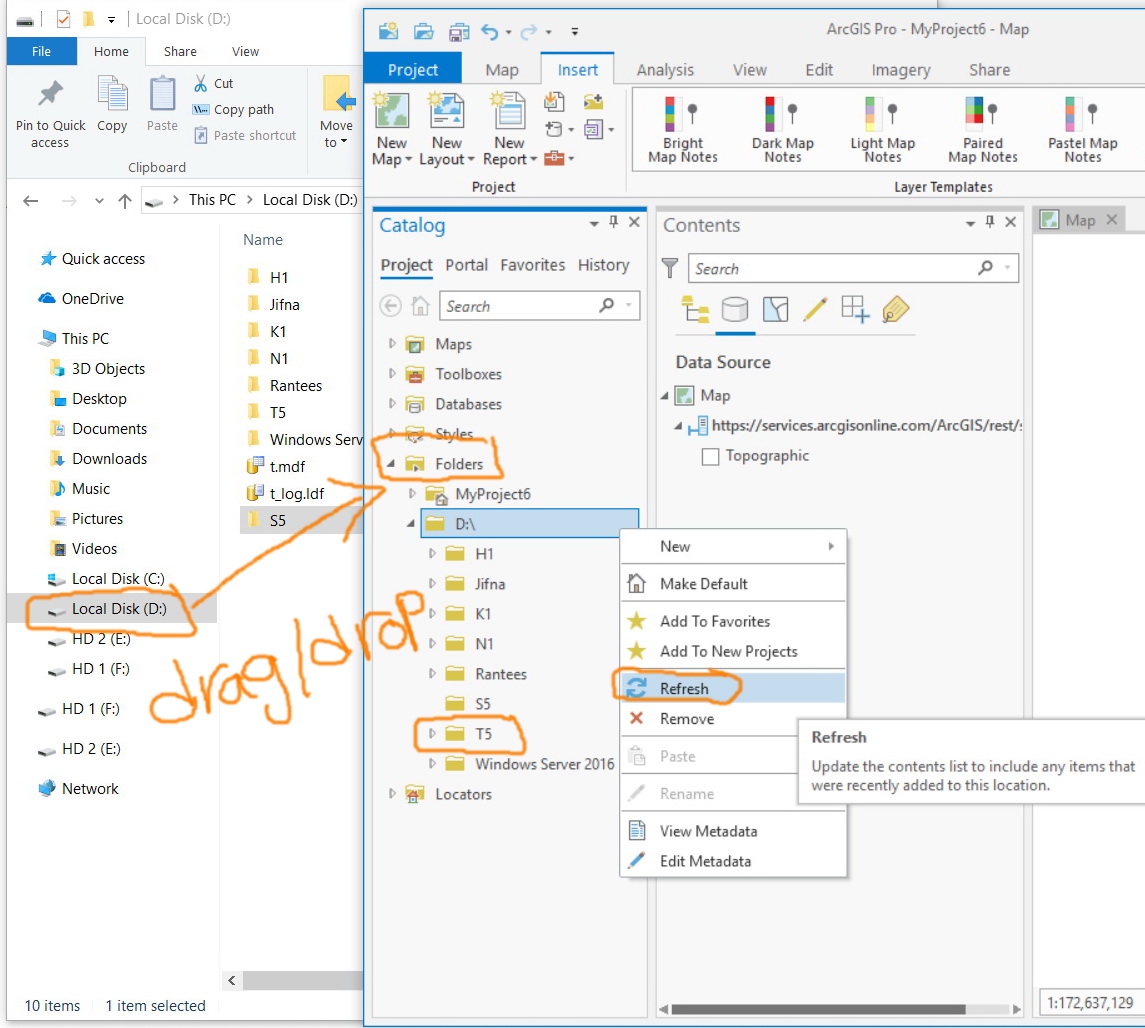Choose Remove in context menu
1145x1028 pixels.
coord(708,718)
